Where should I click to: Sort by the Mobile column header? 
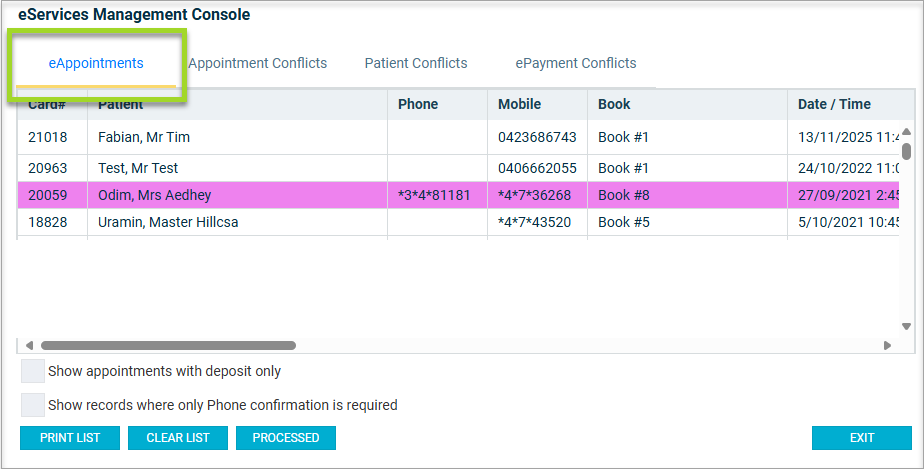[x=520, y=104]
